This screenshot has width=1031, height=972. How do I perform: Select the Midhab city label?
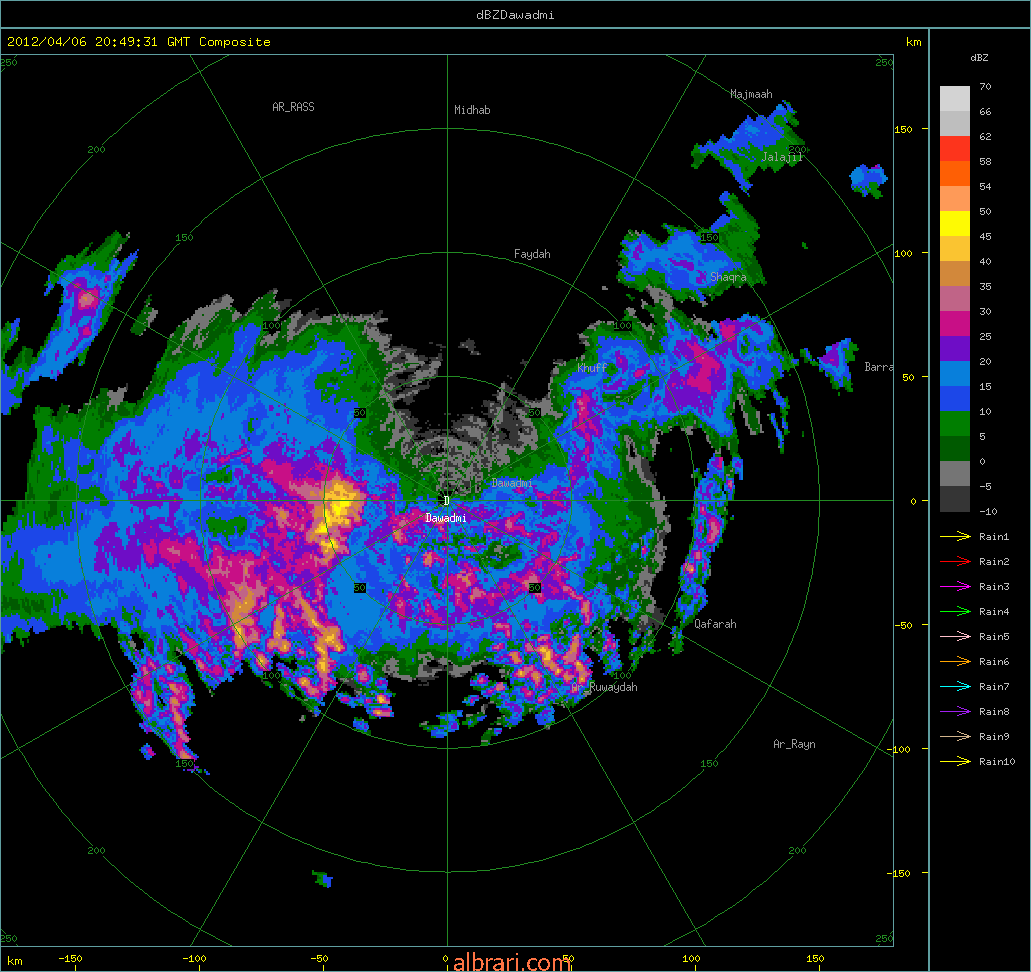coord(472,110)
